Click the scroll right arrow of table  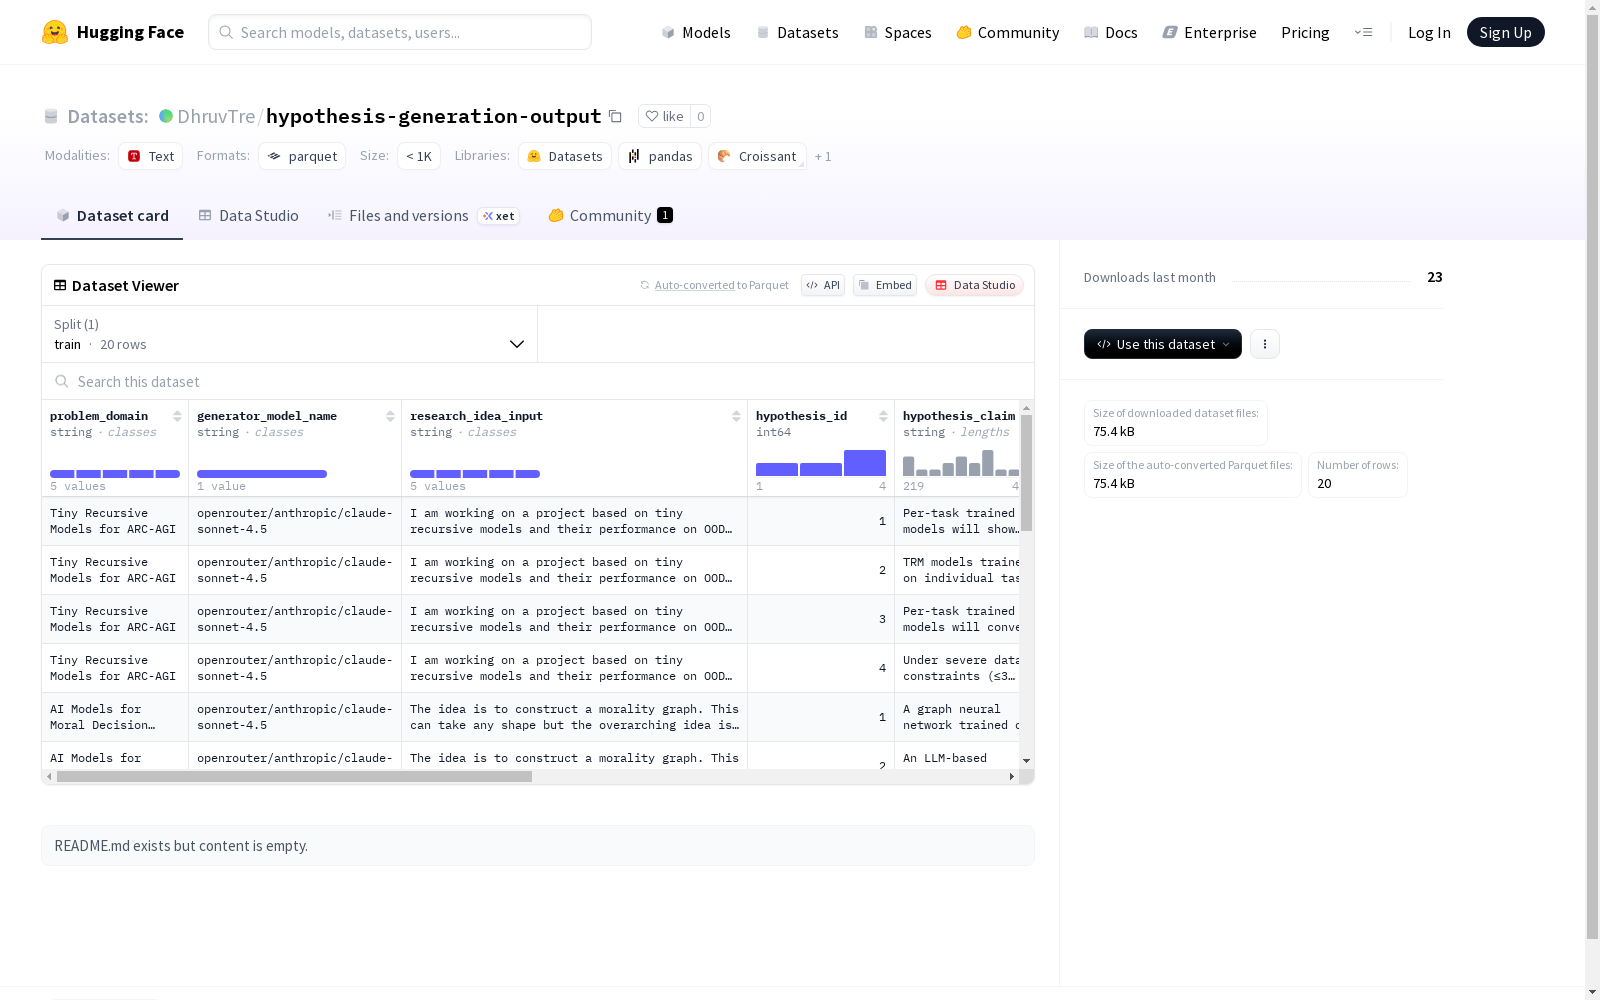coord(1012,776)
